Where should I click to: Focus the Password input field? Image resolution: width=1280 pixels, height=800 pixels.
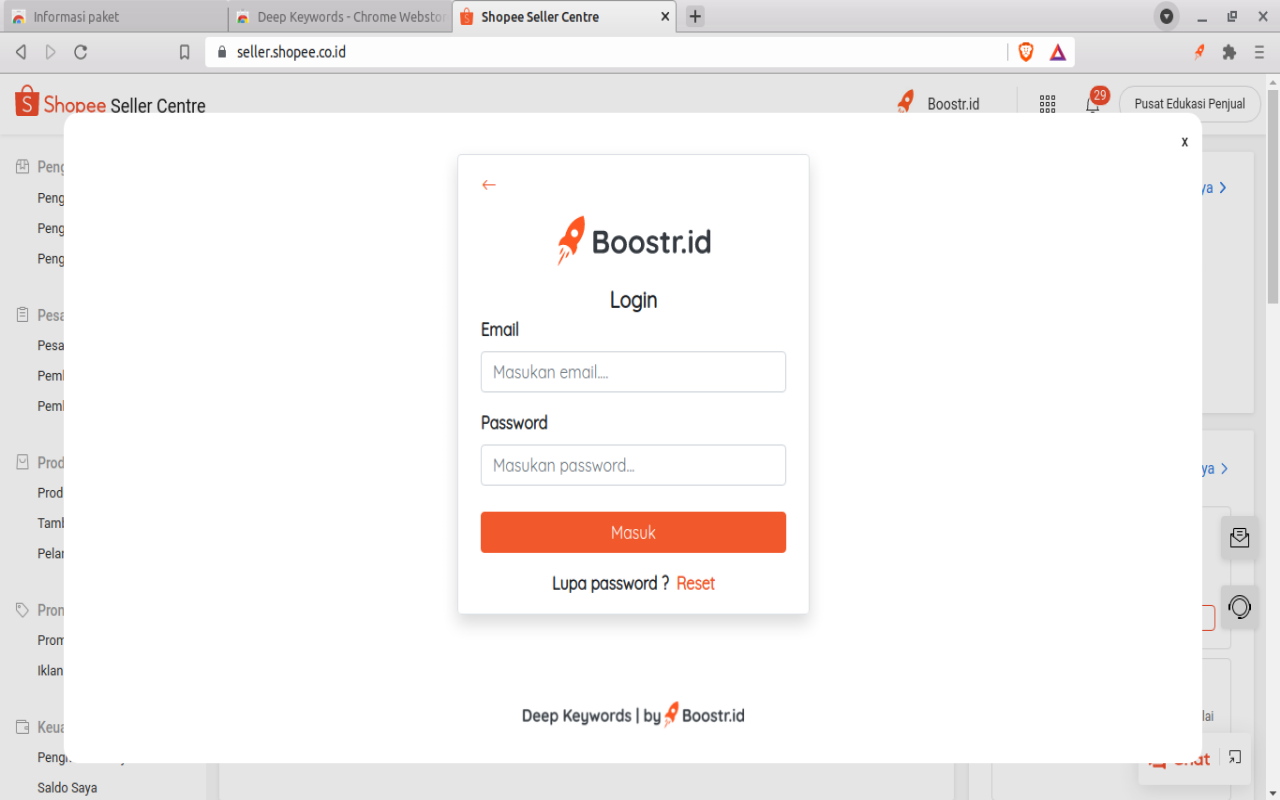[633, 465]
